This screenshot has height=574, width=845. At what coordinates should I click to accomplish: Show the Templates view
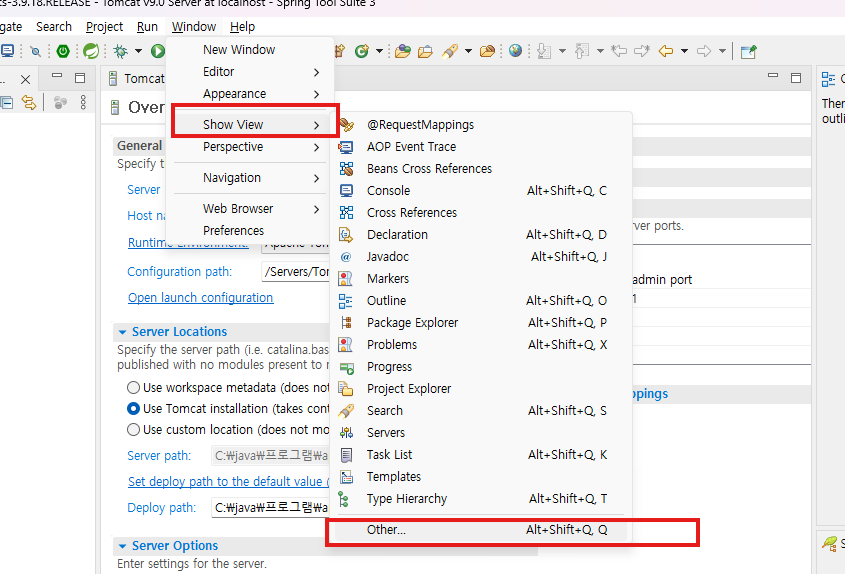pyautogui.click(x=480, y=477)
